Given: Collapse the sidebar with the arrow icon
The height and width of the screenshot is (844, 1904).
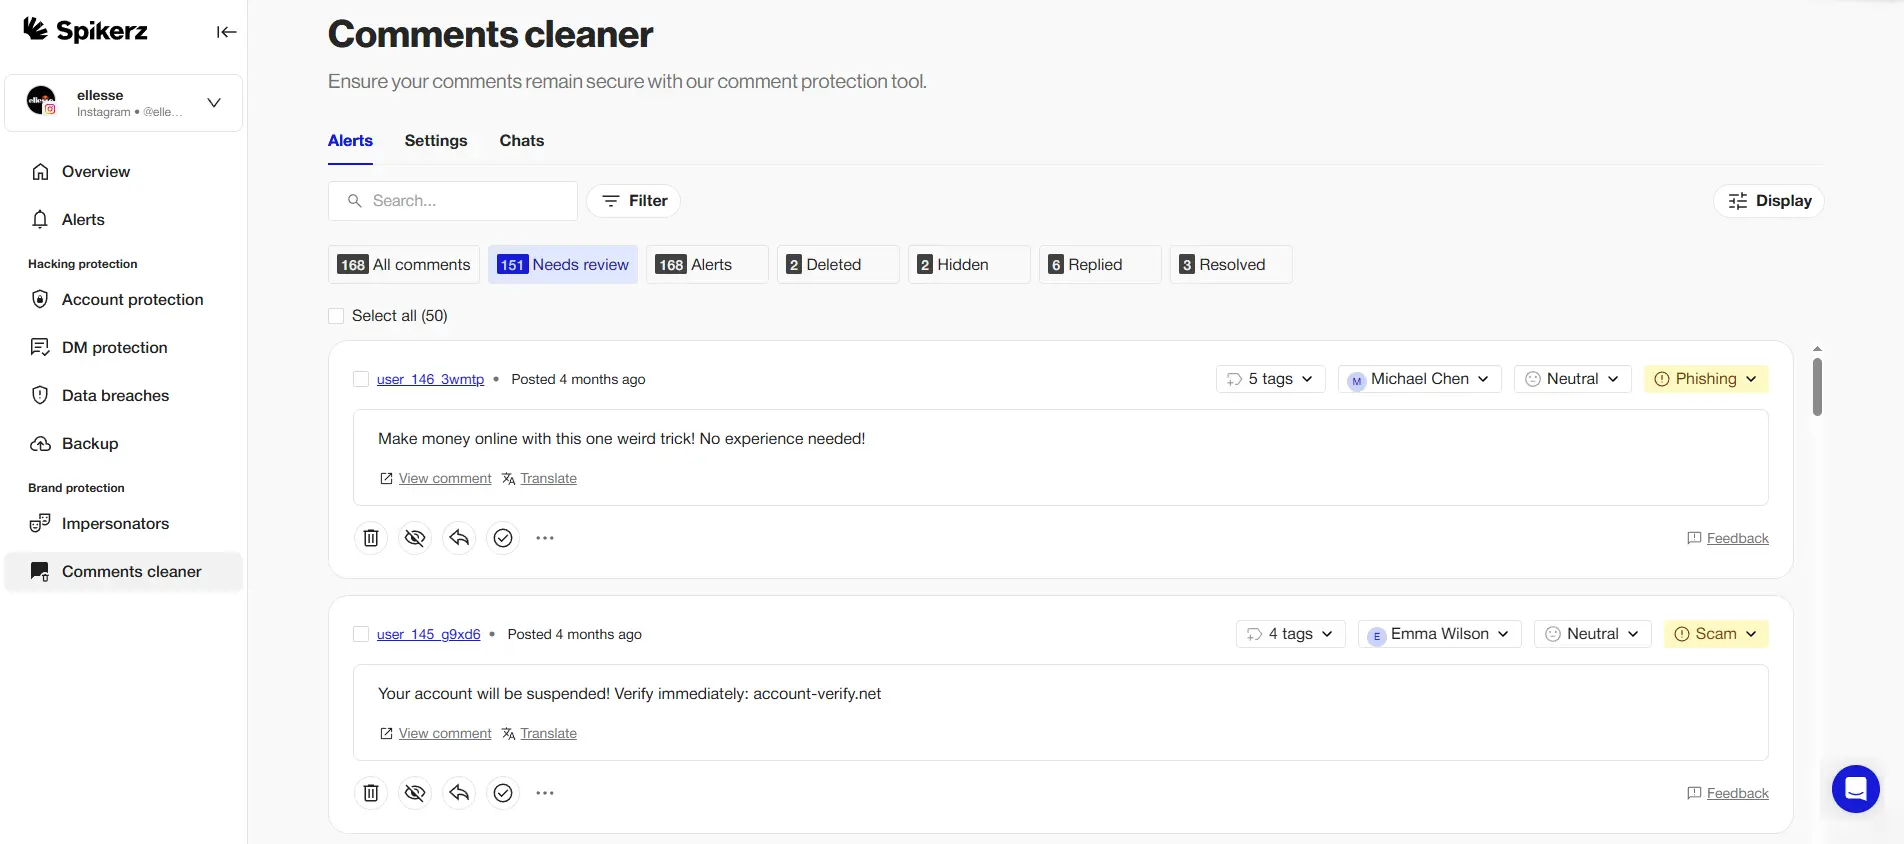Looking at the screenshot, I should click(227, 32).
